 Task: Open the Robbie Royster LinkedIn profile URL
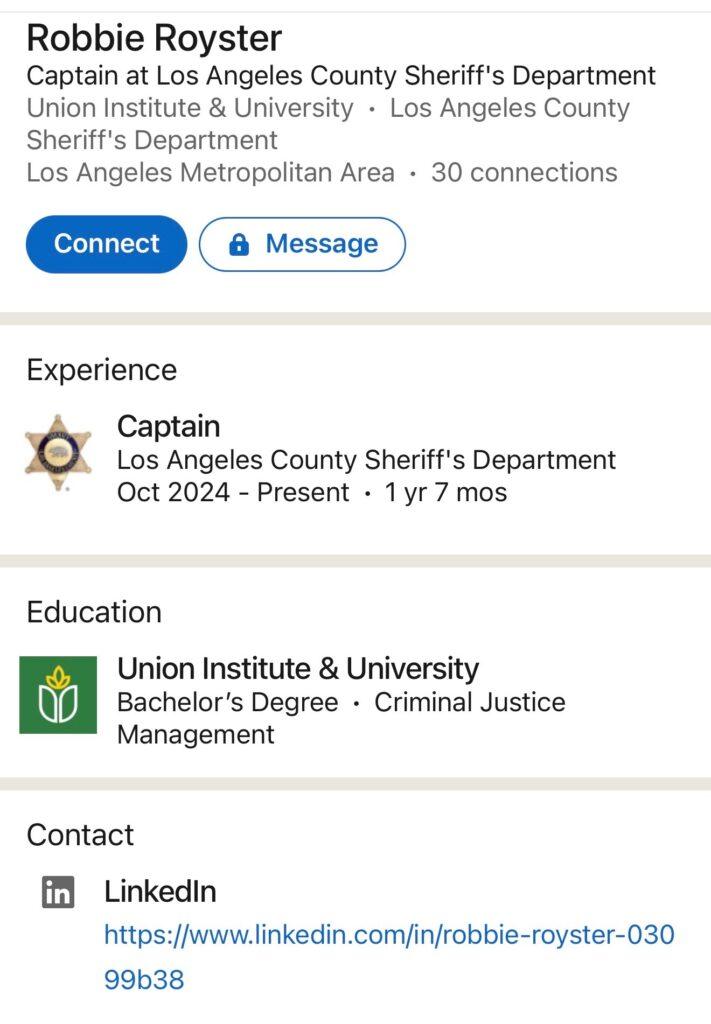tap(388, 936)
